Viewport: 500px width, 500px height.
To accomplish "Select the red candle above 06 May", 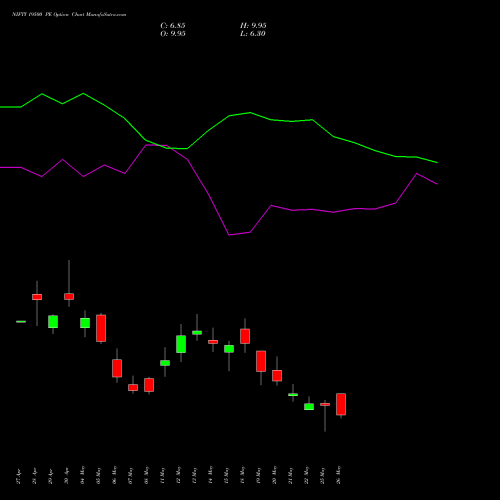I will [117, 368].
